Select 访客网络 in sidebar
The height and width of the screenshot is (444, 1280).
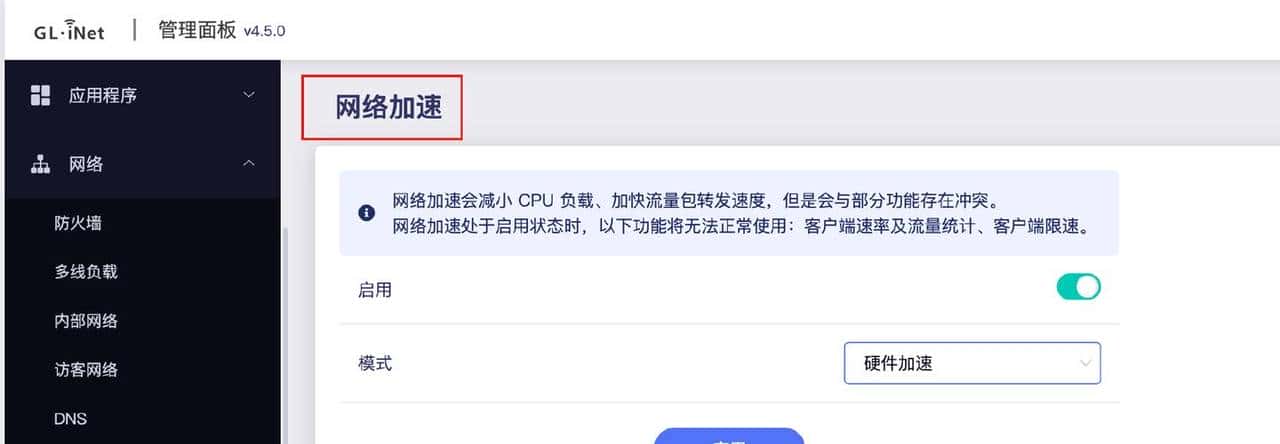click(86, 370)
